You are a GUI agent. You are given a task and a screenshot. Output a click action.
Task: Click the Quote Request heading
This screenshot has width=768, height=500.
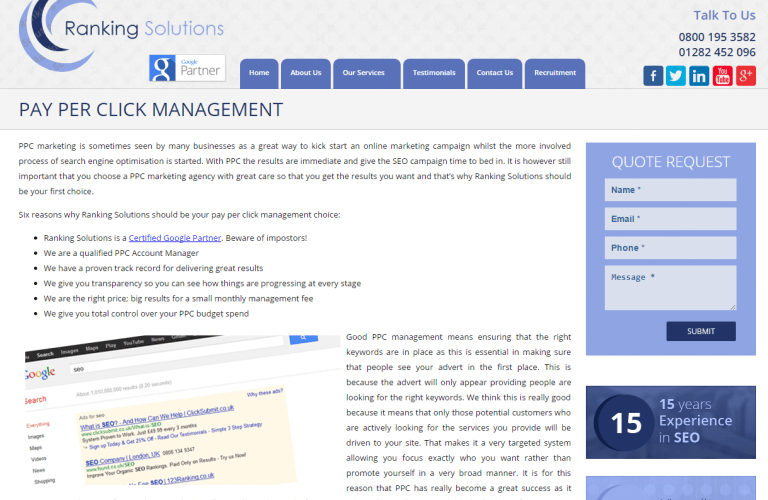(x=671, y=162)
